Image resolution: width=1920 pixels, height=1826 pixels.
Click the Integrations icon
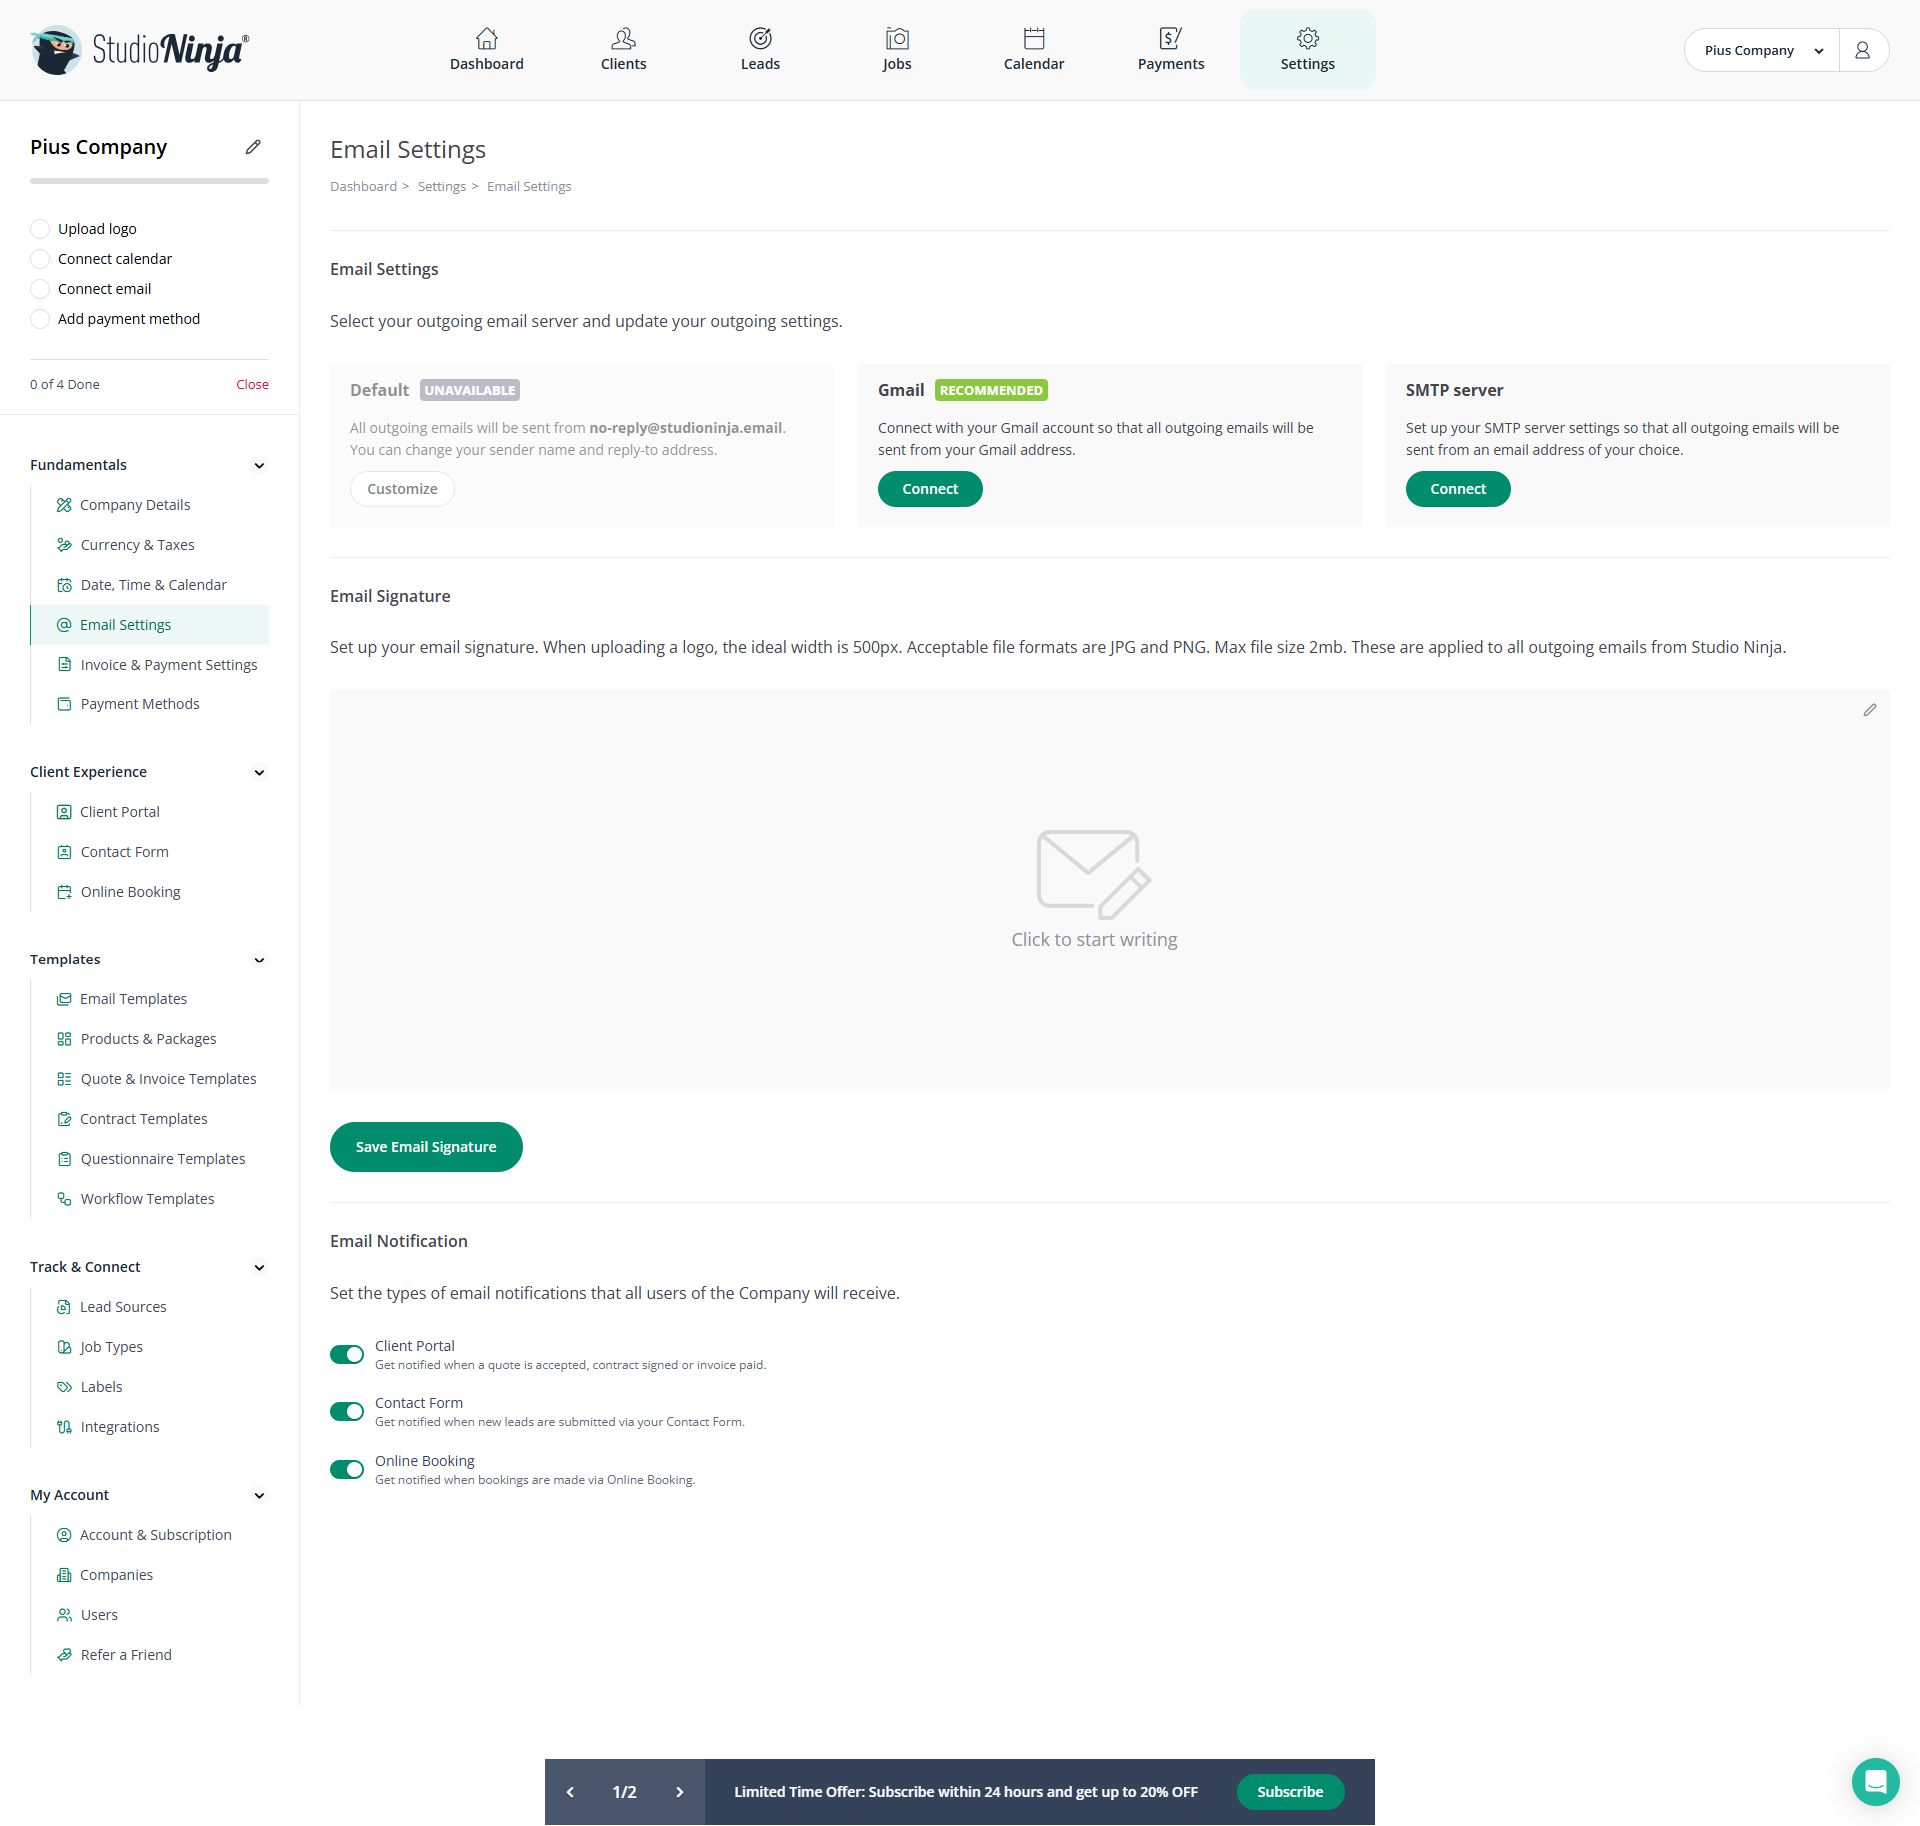64,1427
